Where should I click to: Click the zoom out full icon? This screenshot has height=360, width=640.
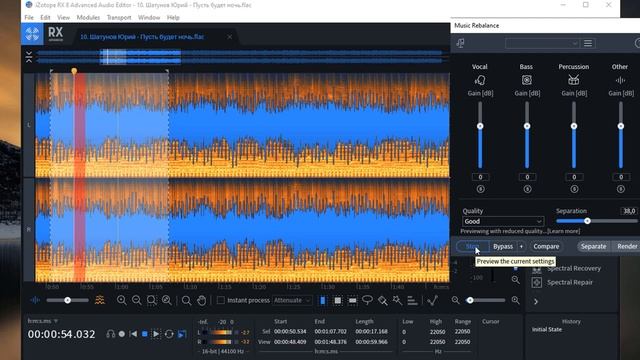click(167, 300)
